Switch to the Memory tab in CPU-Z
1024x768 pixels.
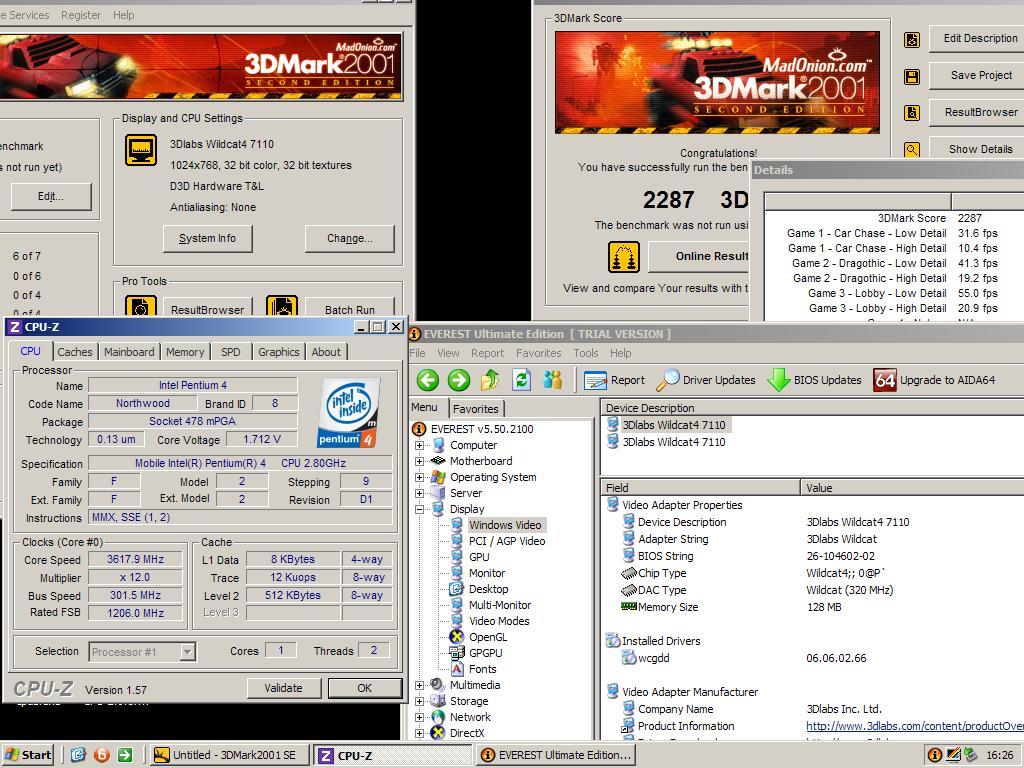185,352
